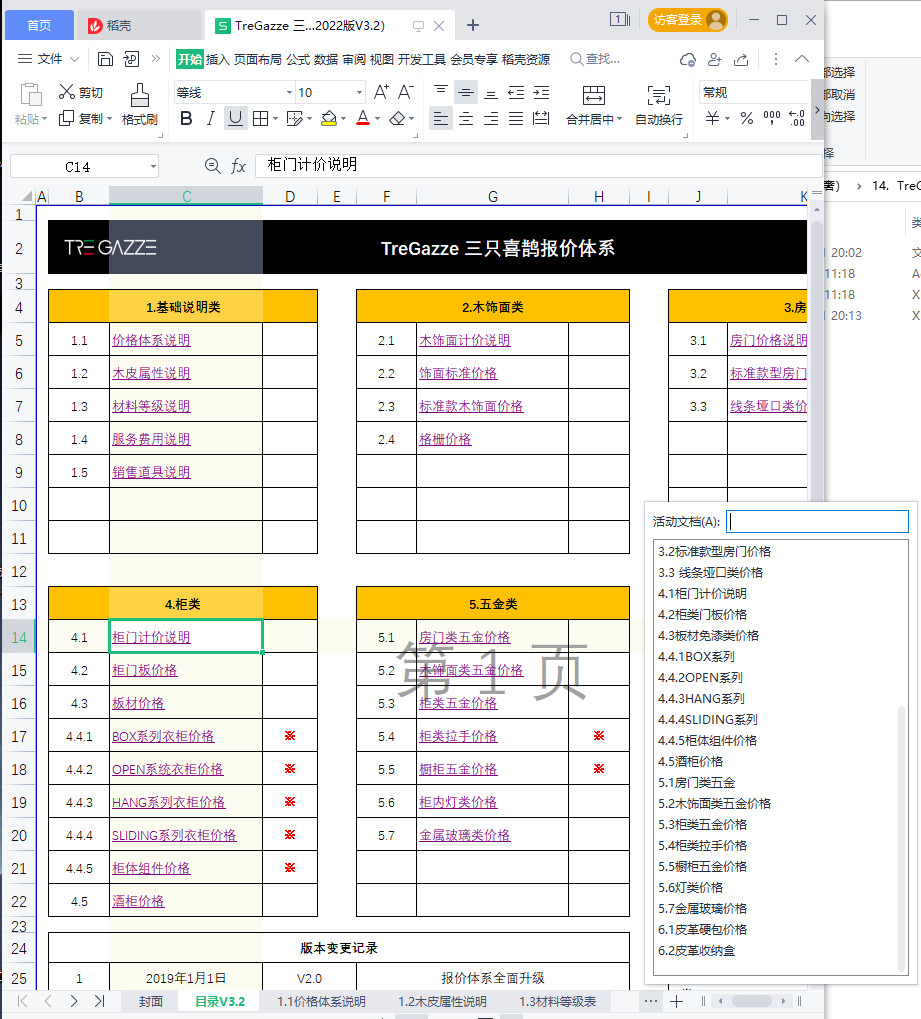Open the Name Box dropdown for C14

coord(153,166)
